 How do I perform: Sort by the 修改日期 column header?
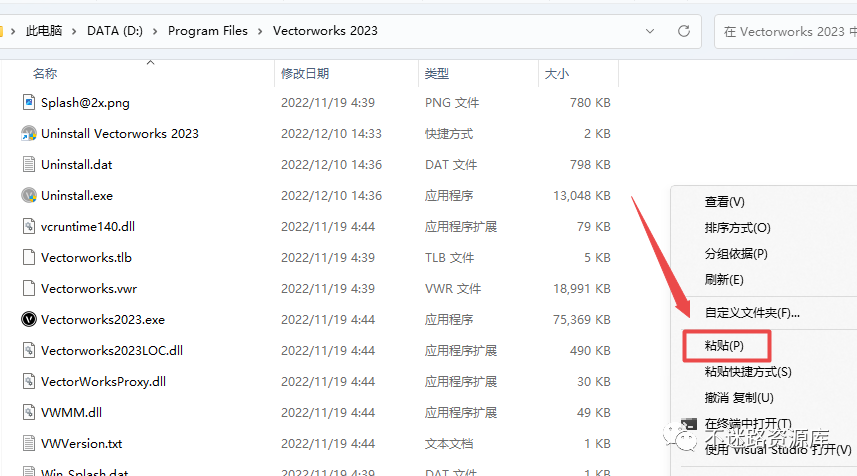305,74
